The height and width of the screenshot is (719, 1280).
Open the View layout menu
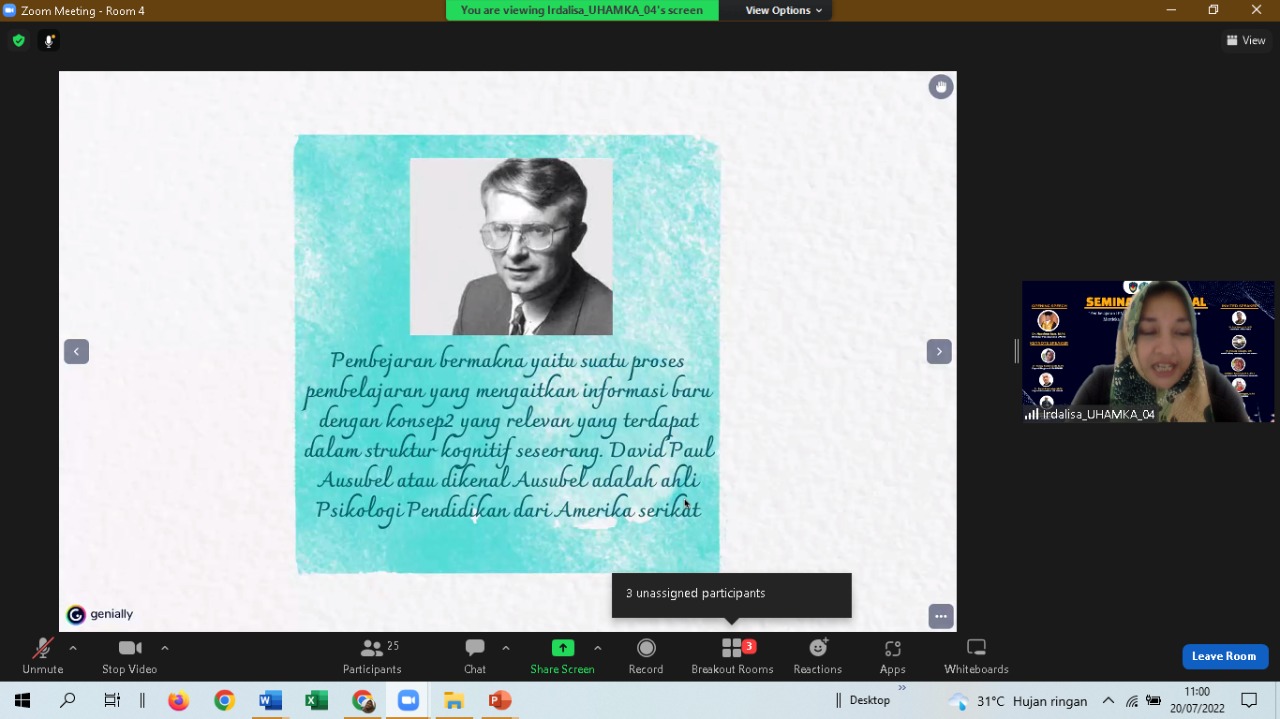(x=1246, y=41)
